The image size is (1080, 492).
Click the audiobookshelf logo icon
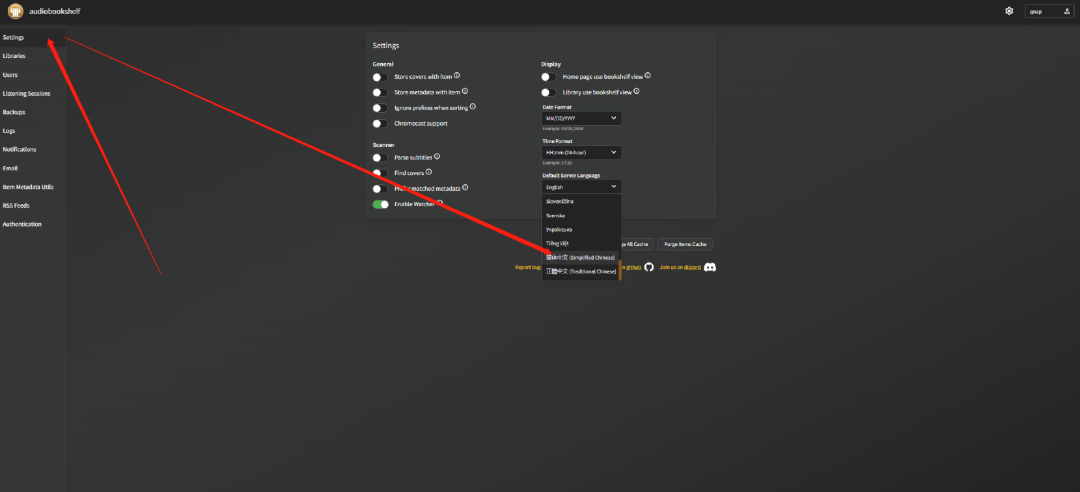(15, 11)
